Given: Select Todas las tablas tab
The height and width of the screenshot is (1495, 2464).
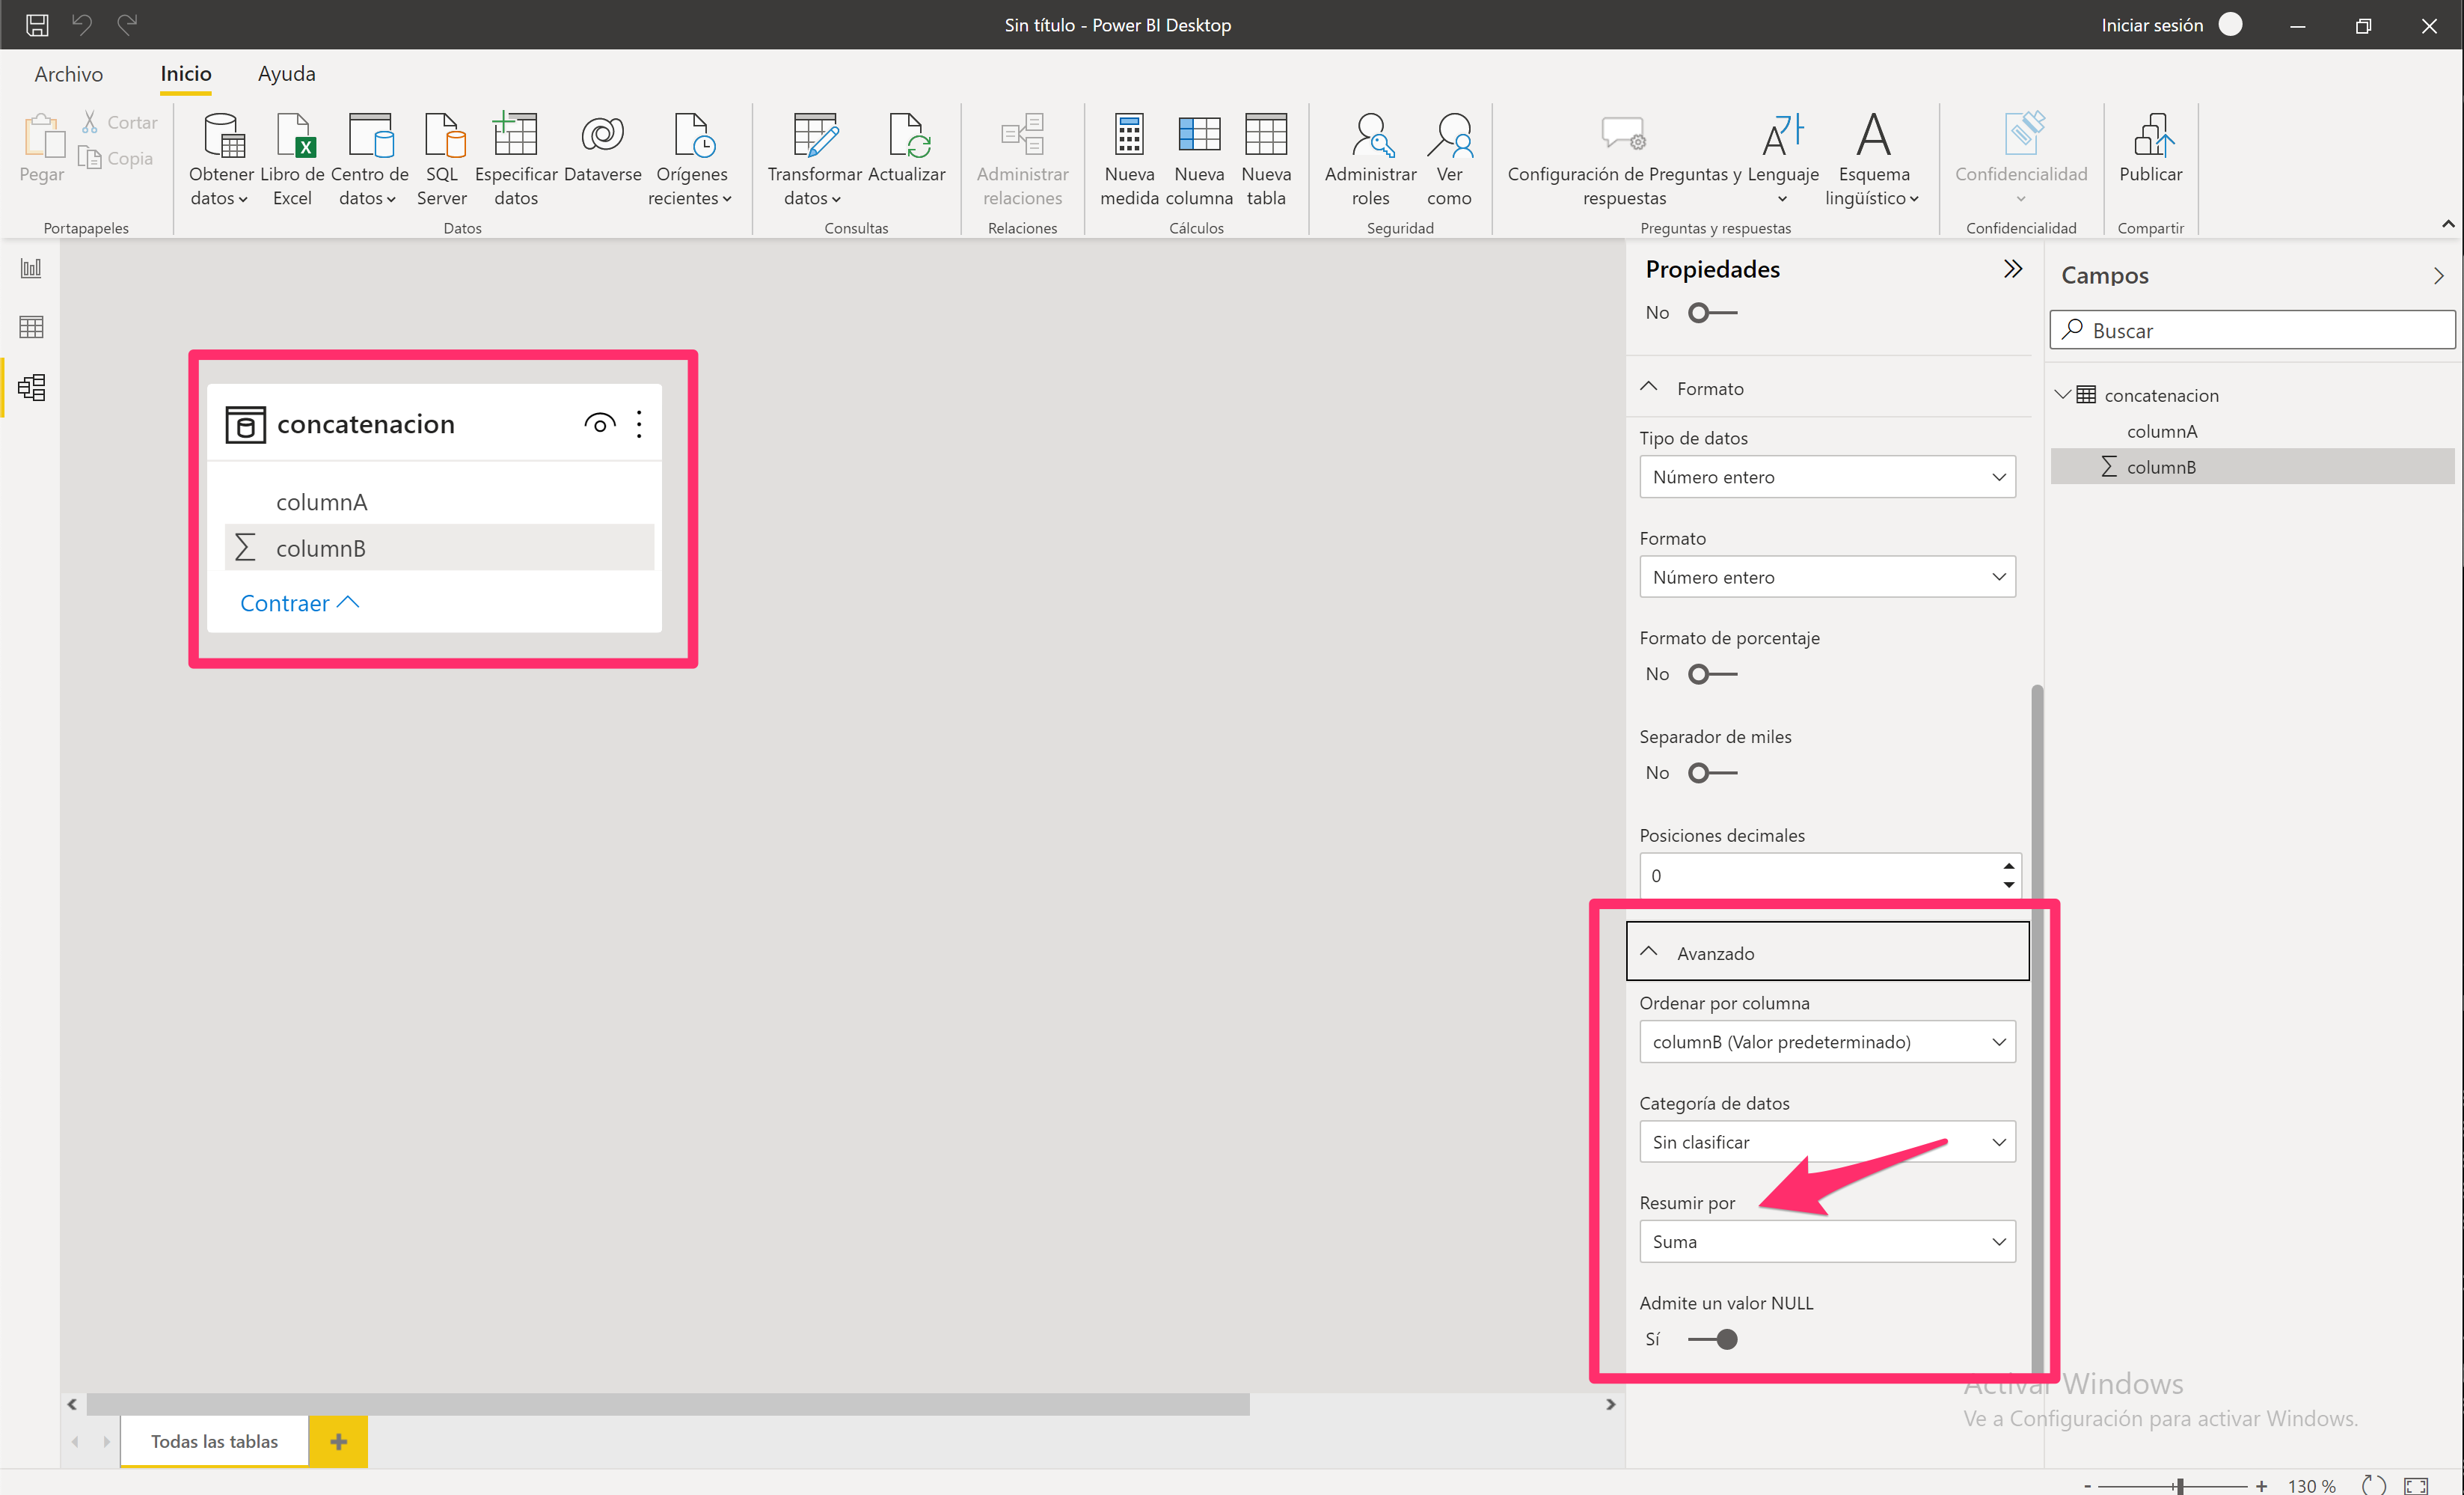Looking at the screenshot, I should pos(215,1441).
